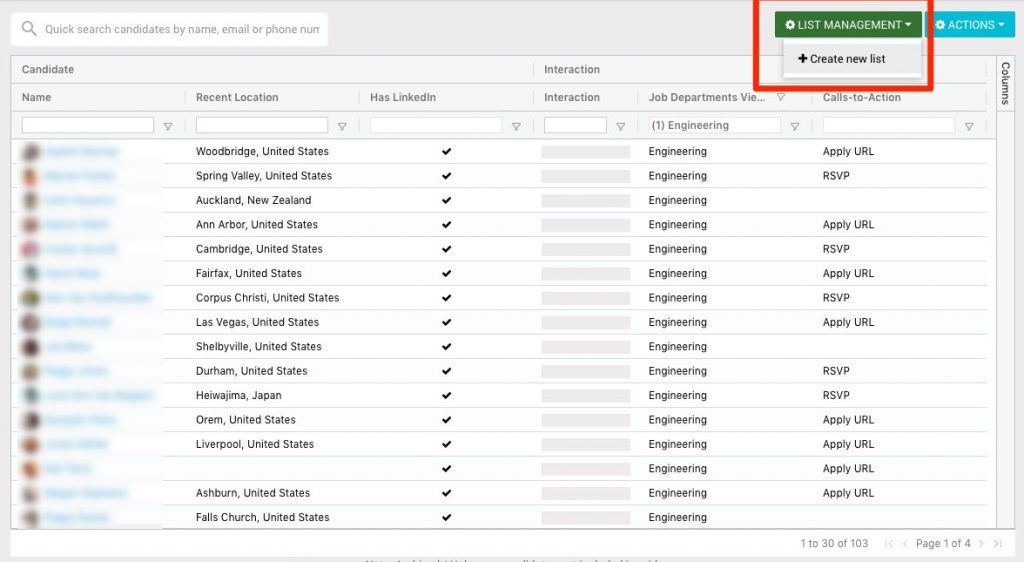This screenshot has width=1024, height=562.
Task: Open filter funnel for Has LinkedIn
Action: [516, 127]
